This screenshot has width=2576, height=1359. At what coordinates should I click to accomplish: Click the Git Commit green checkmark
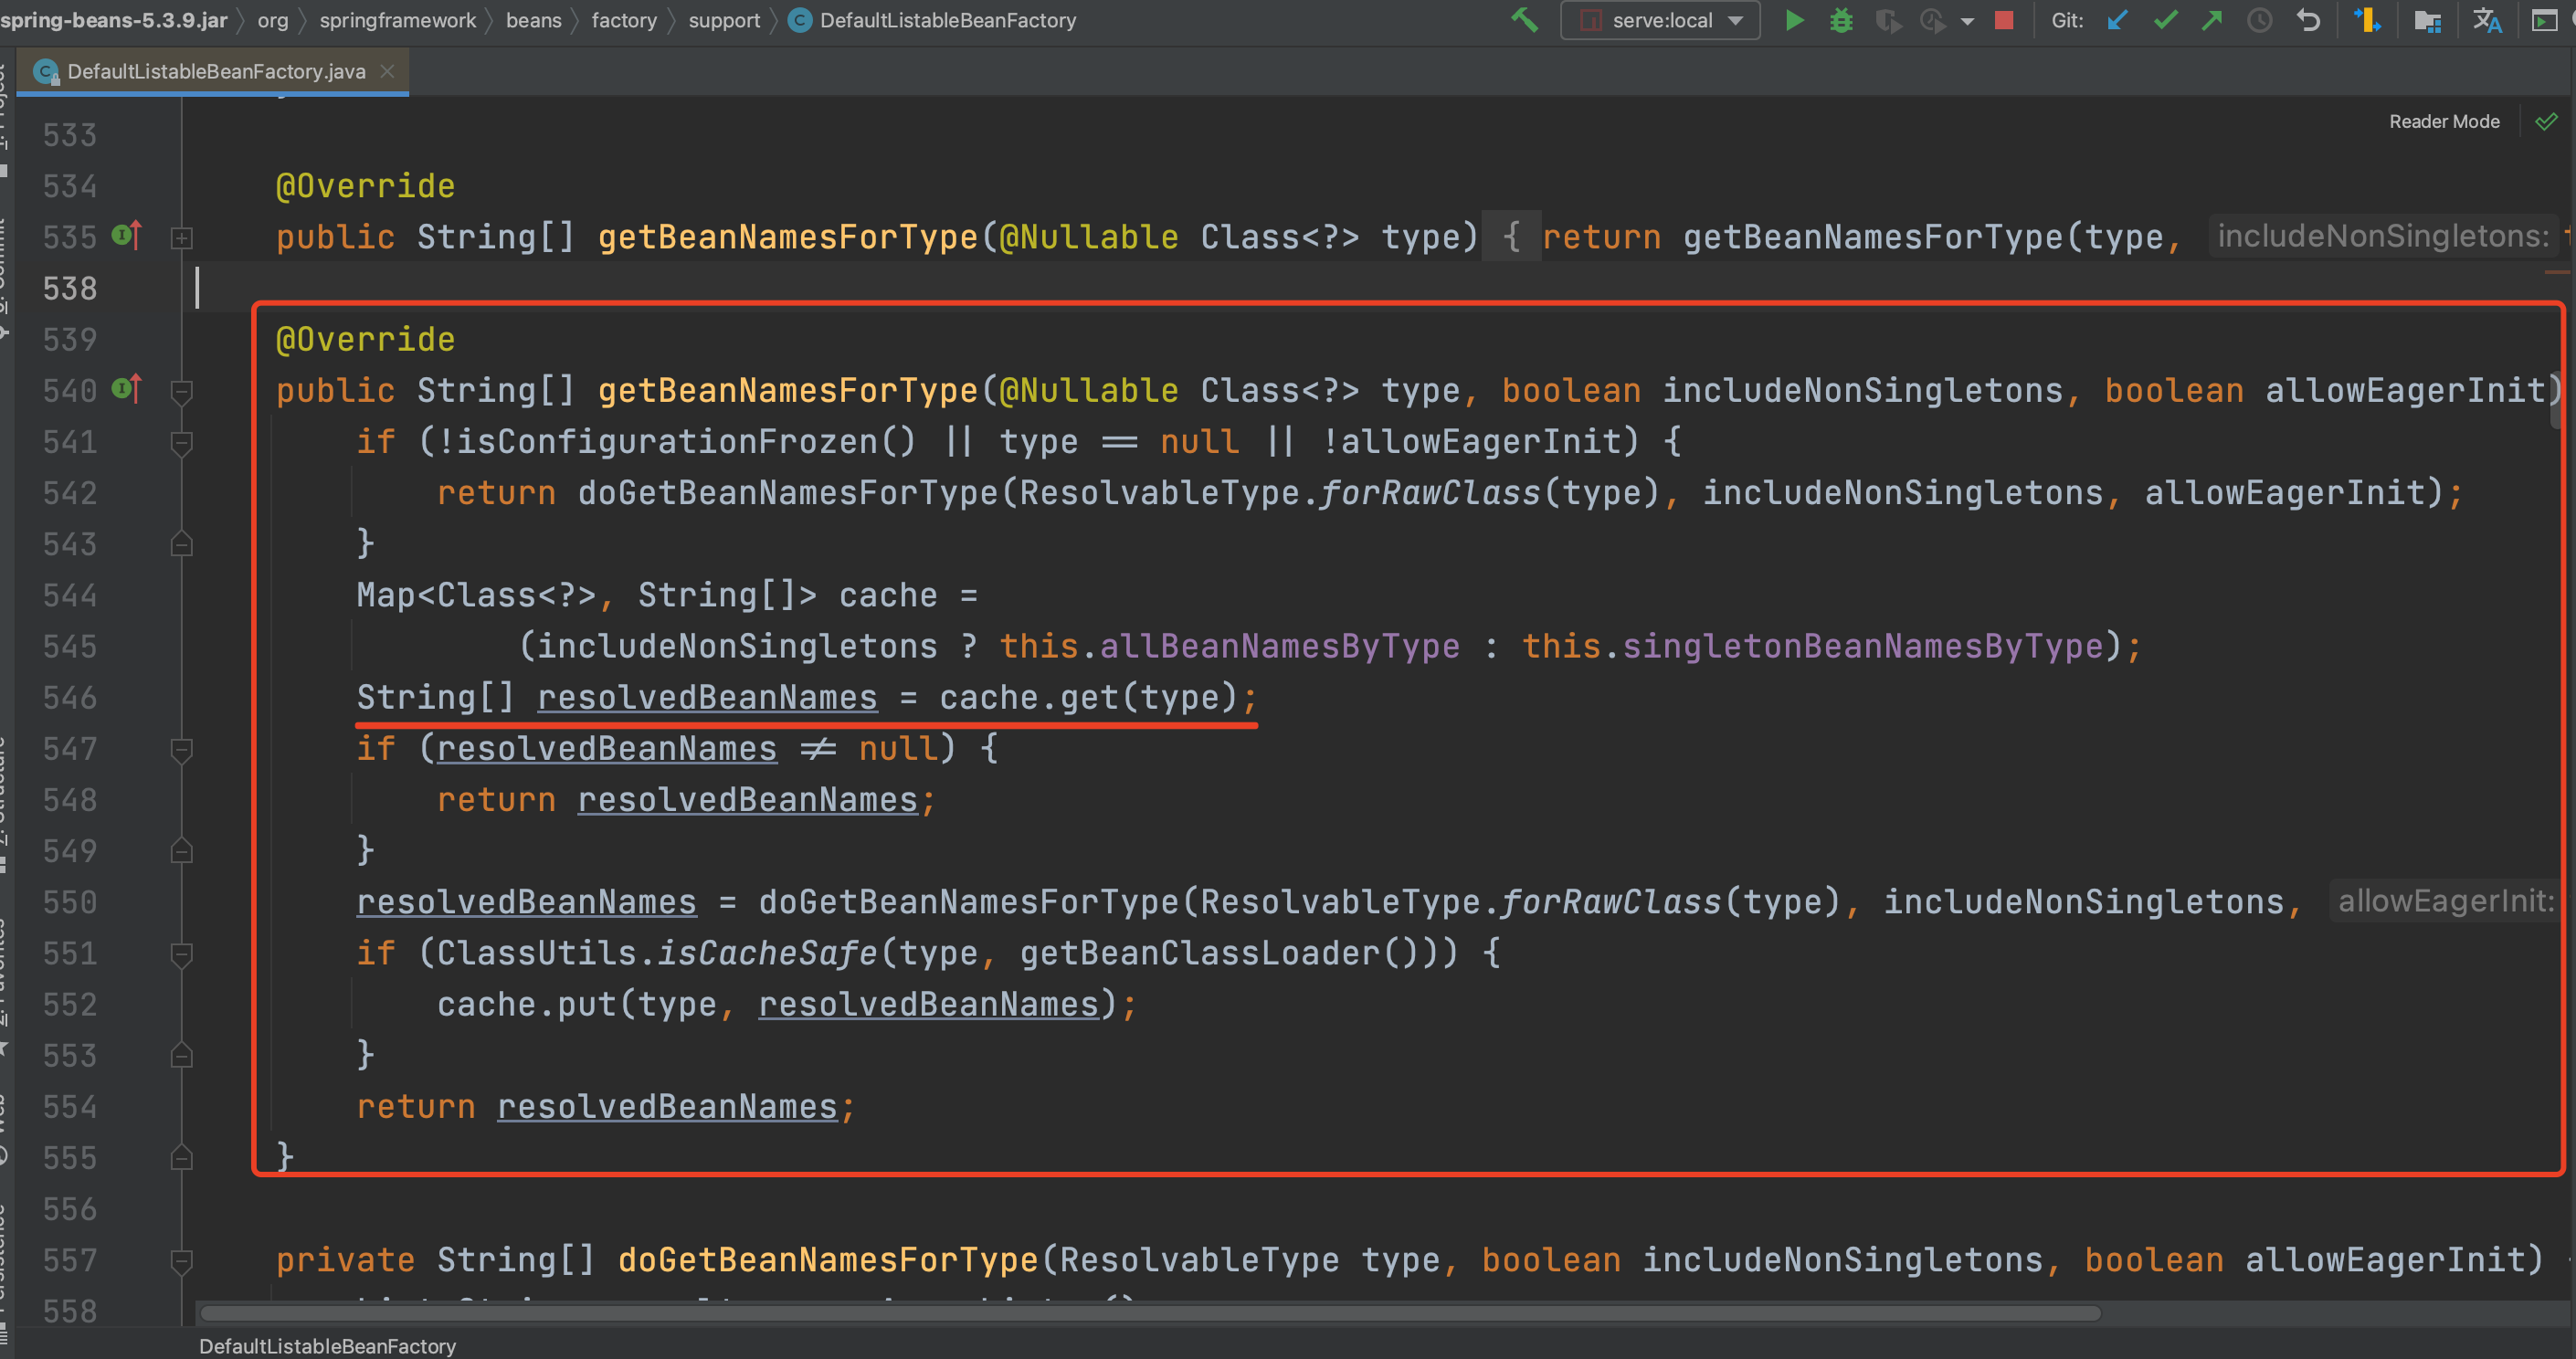[x=2165, y=20]
